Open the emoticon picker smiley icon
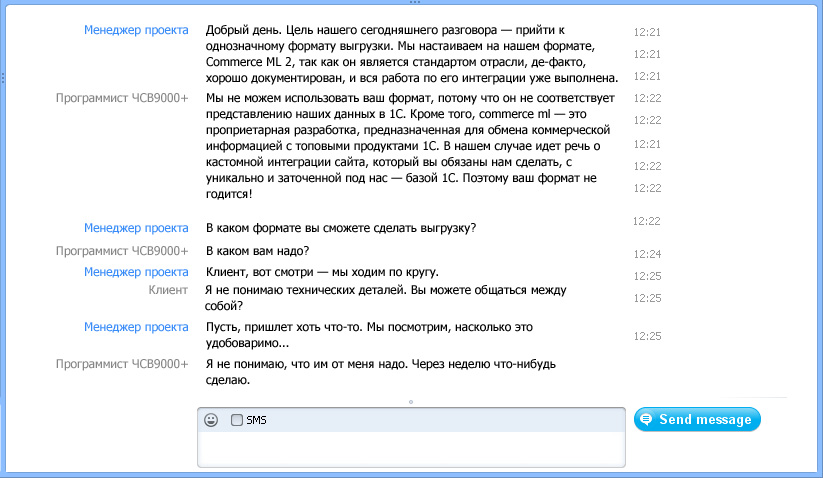This screenshot has height=478, width=823. [211, 420]
